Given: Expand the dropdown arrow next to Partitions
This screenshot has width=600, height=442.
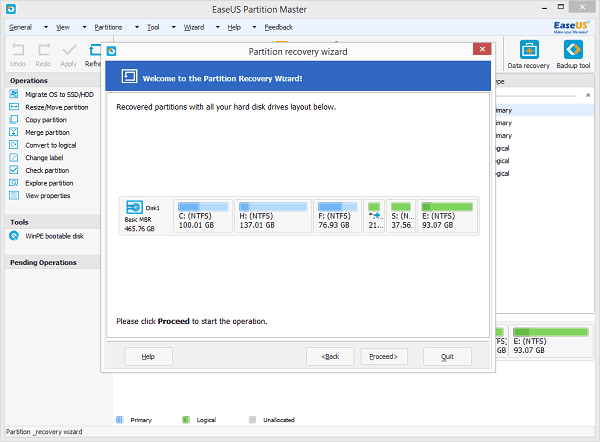Looking at the screenshot, I should (137, 27).
